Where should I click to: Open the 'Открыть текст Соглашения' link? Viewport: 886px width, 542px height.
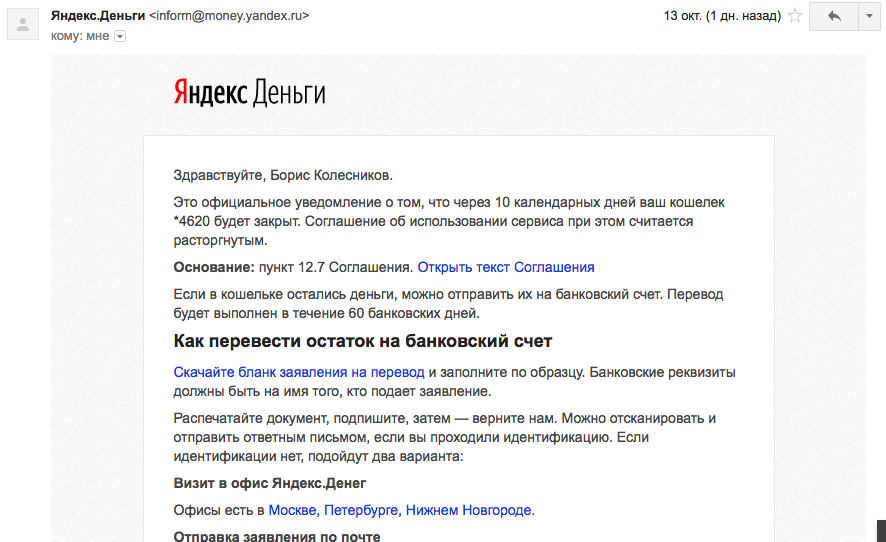coord(506,267)
